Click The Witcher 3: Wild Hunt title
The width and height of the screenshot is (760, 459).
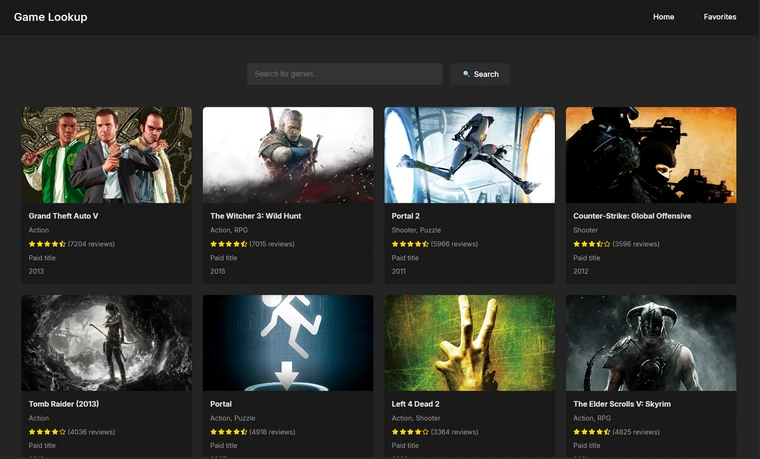pyautogui.click(x=255, y=216)
